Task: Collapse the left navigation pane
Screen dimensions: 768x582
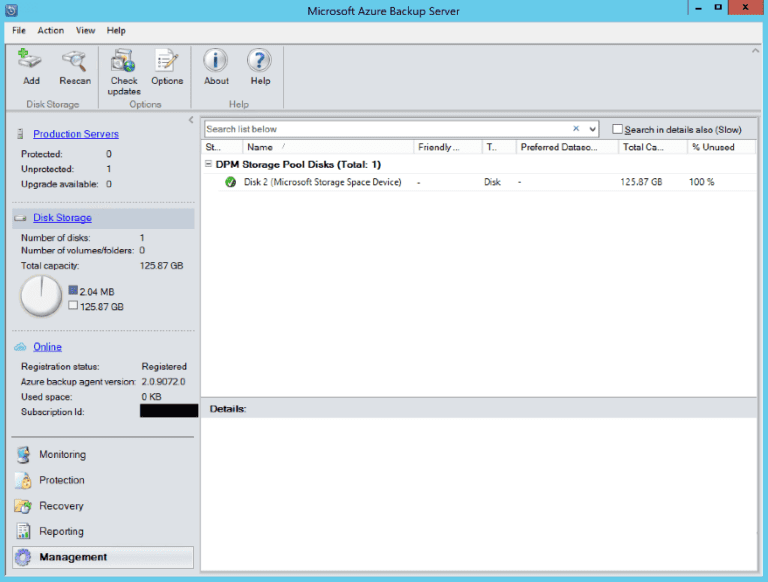Action: pyautogui.click(x=191, y=120)
